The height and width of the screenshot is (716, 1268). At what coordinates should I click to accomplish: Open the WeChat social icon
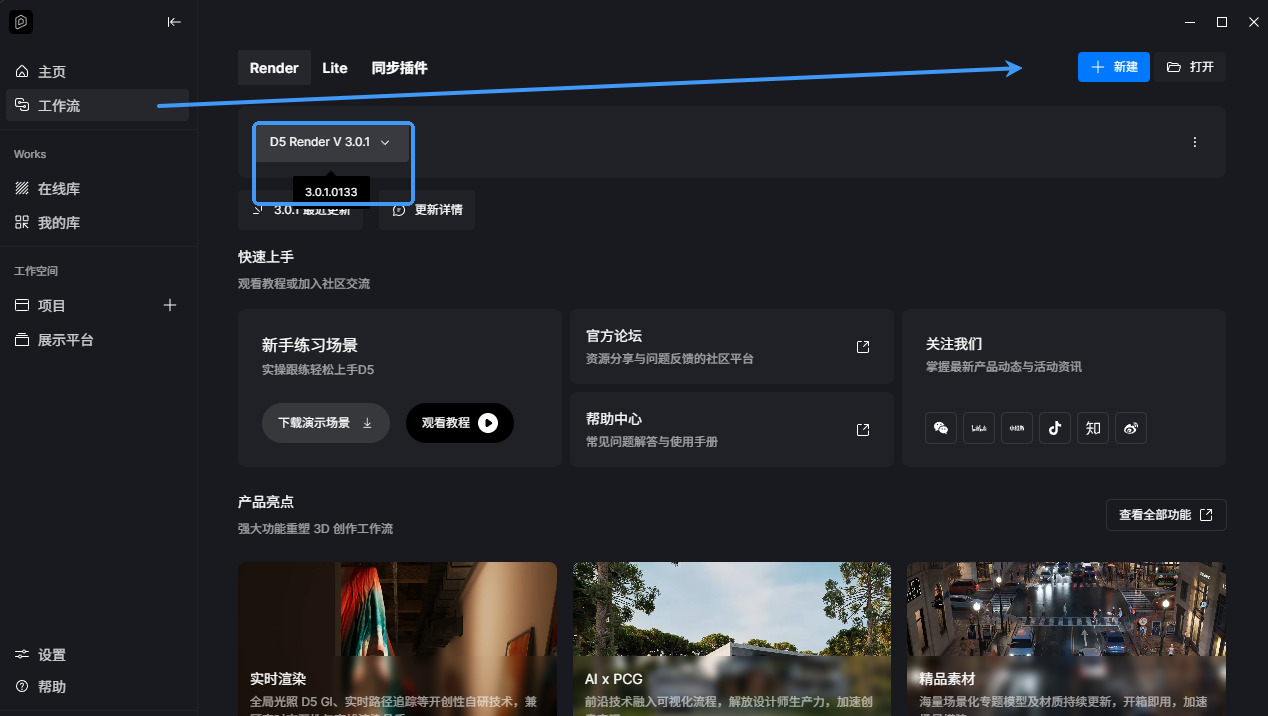tap(940, 428)
